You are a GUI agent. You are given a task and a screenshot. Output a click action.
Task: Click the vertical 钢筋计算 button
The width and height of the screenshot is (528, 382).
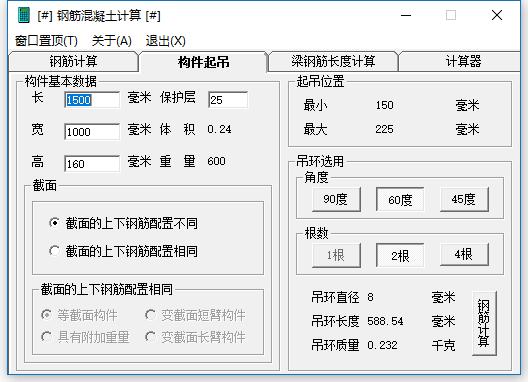point(484,323)
